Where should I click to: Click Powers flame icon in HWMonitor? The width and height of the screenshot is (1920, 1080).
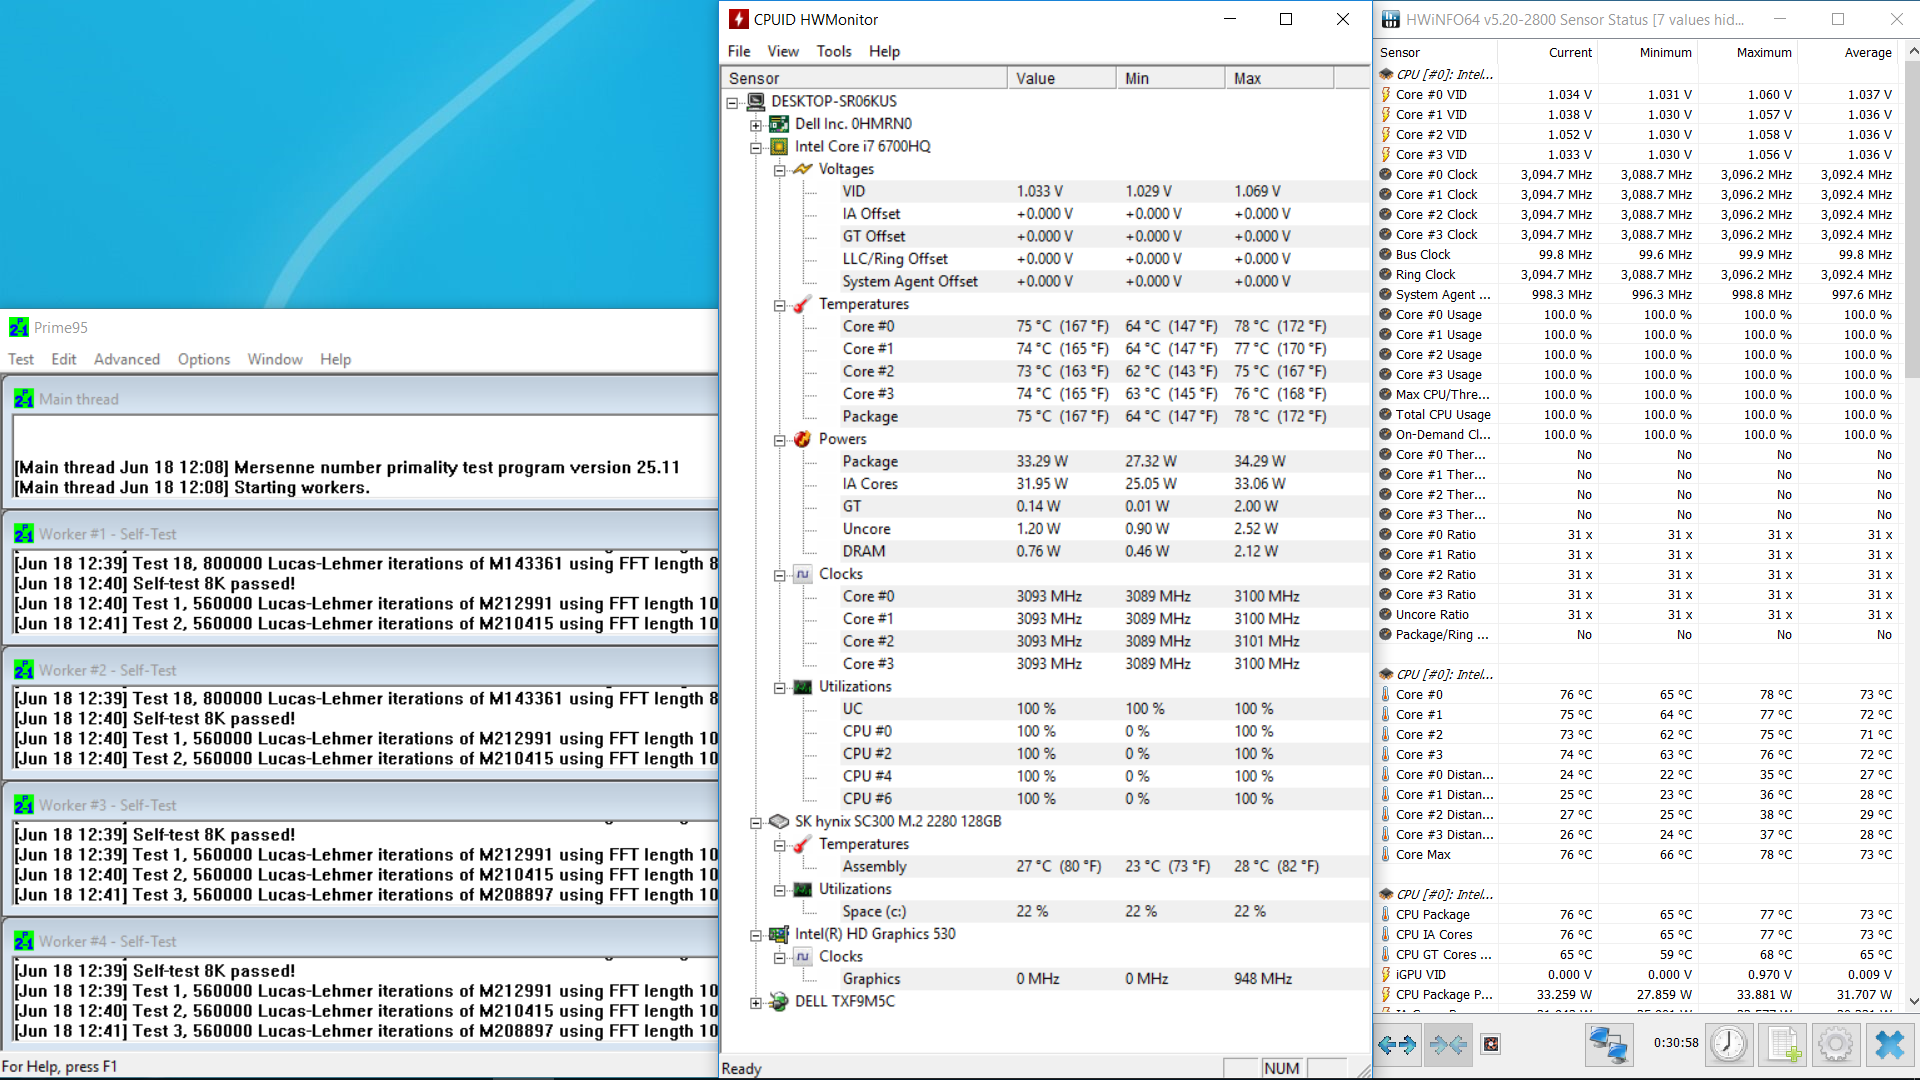803,439
